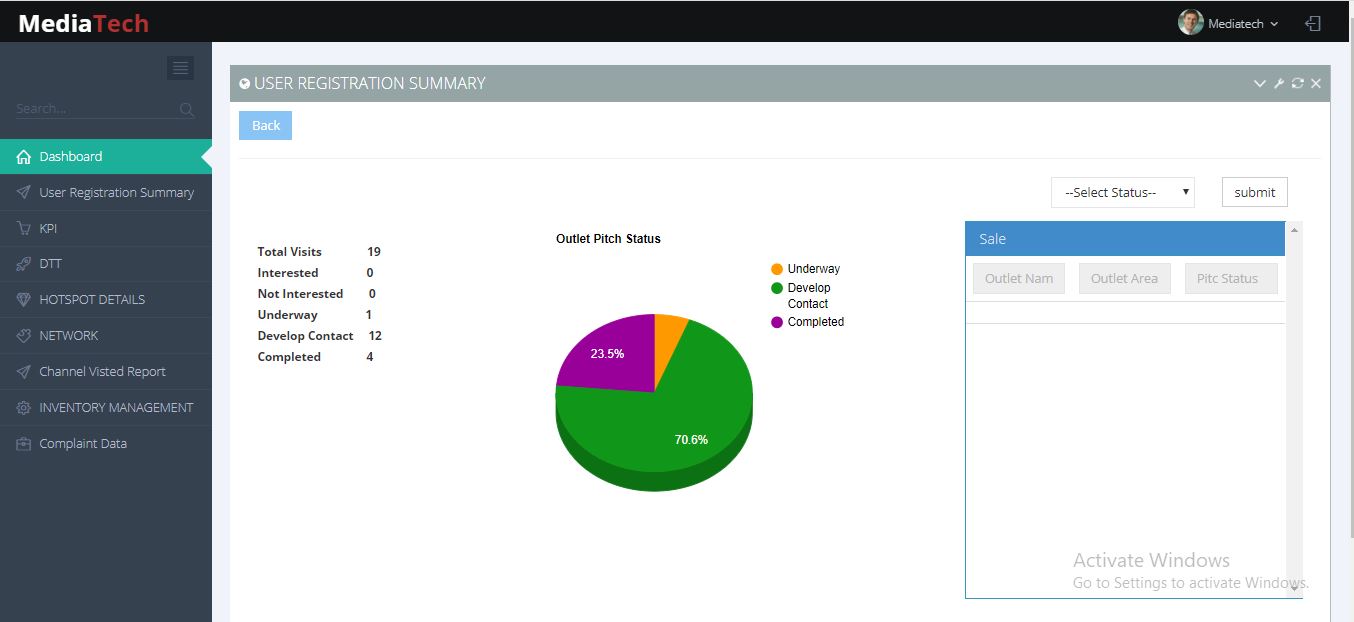Click the hamburger menu toggle in sidebar
This screenshot has height=622, width=1354.
click(180, 68)
